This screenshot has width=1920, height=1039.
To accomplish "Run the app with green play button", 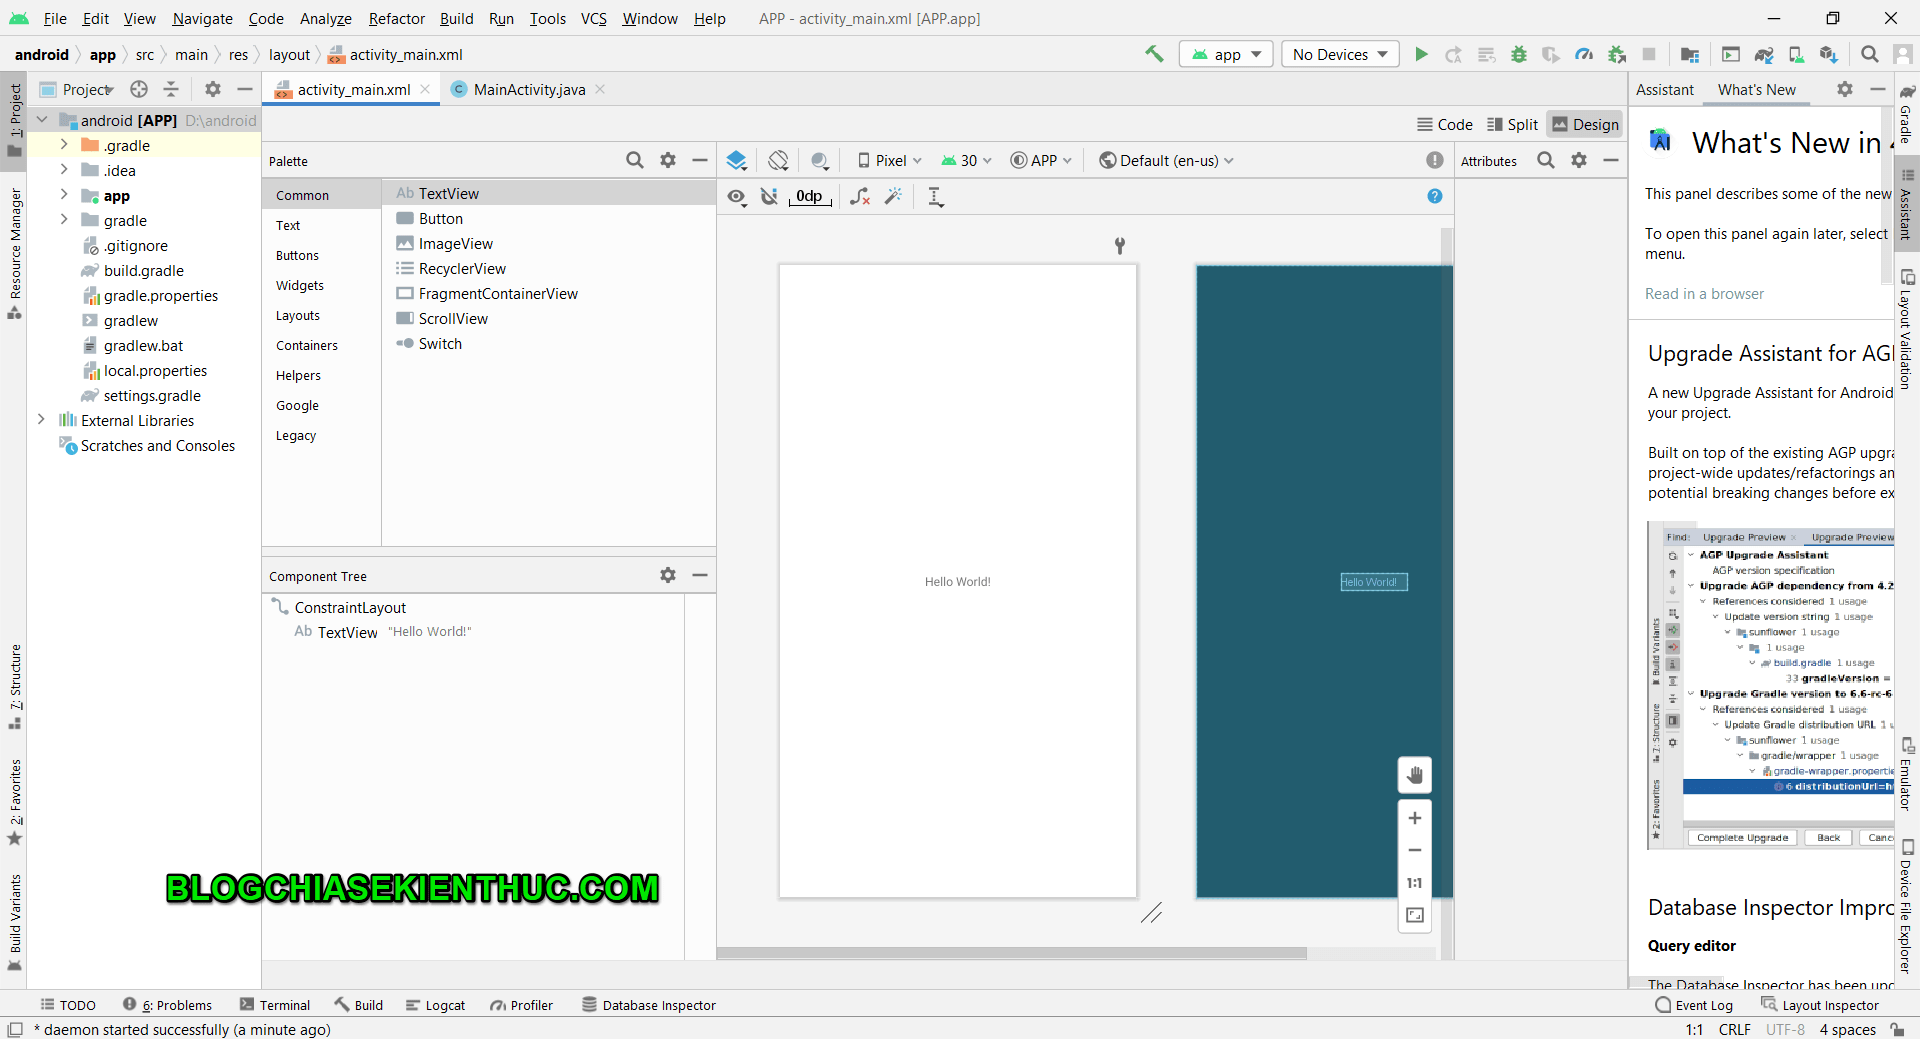I will [1421, 54].
